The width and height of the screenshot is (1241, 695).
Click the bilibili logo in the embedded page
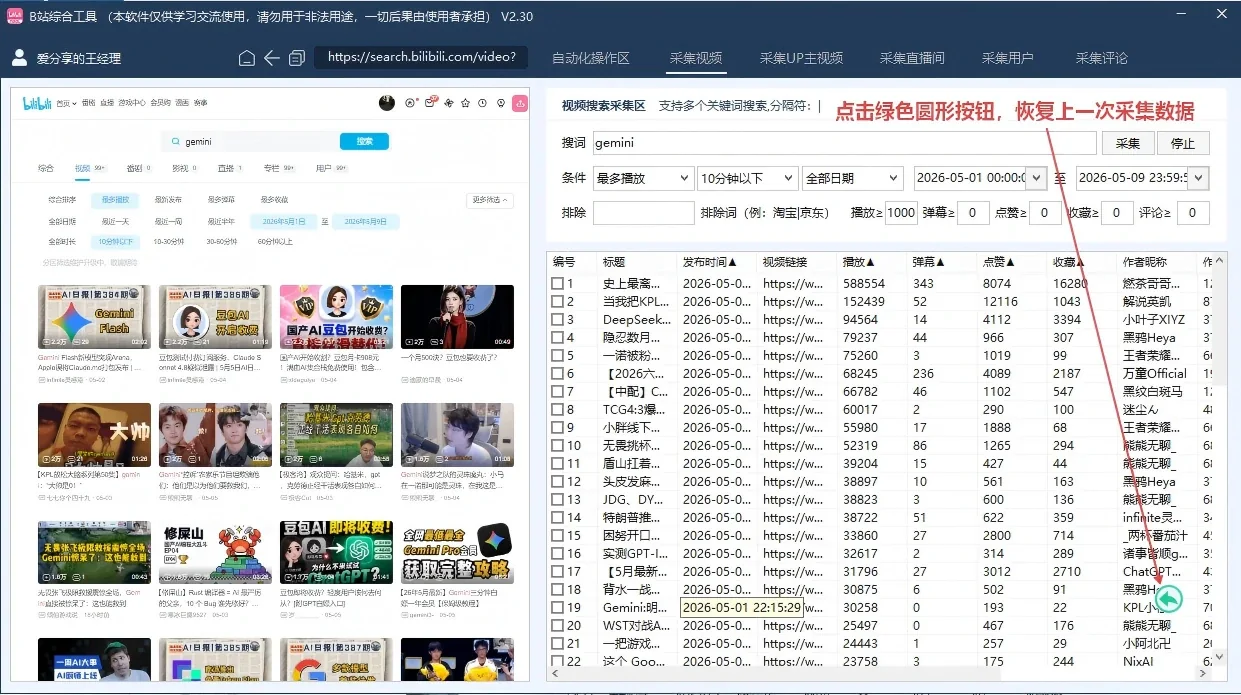click(x=37, y=103)
